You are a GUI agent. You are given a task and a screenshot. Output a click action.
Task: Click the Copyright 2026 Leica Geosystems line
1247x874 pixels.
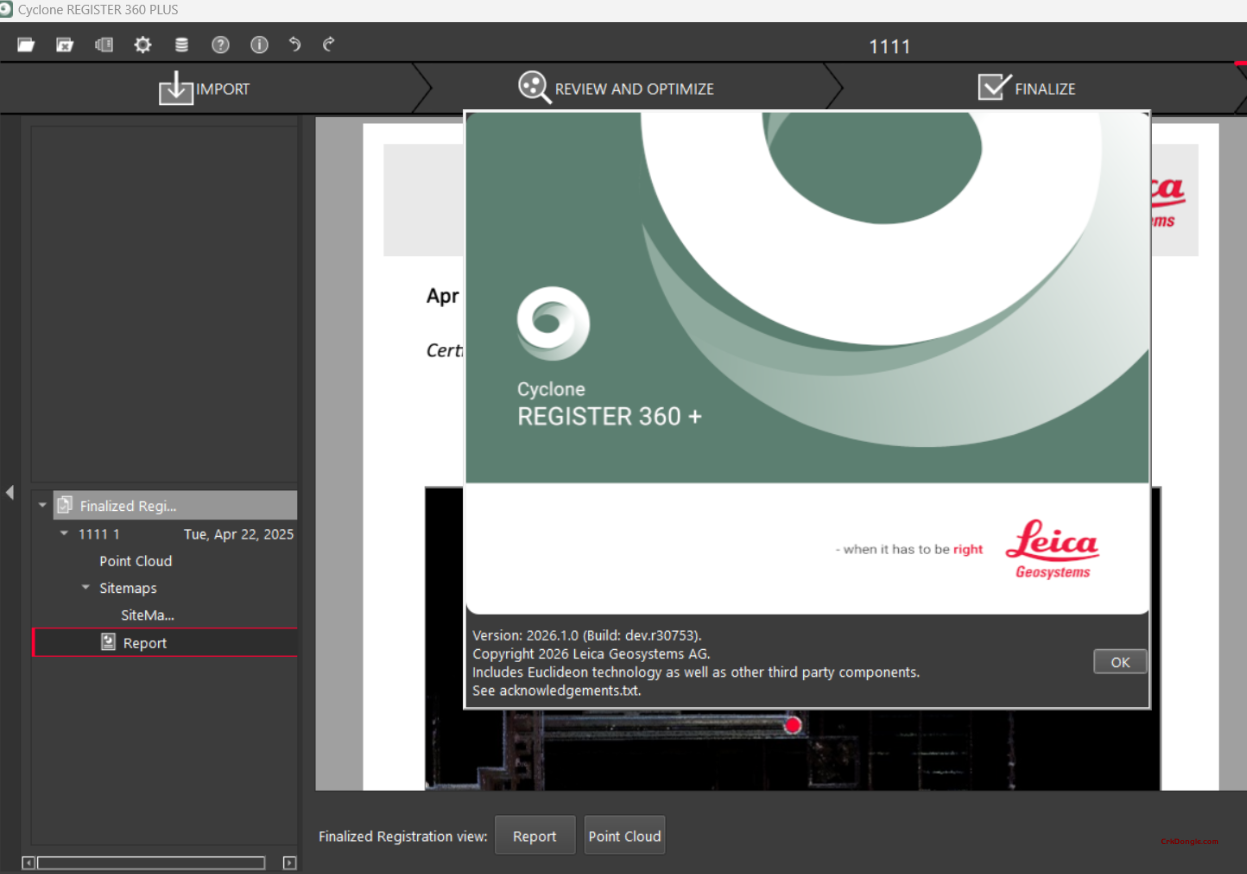point(591,654)
